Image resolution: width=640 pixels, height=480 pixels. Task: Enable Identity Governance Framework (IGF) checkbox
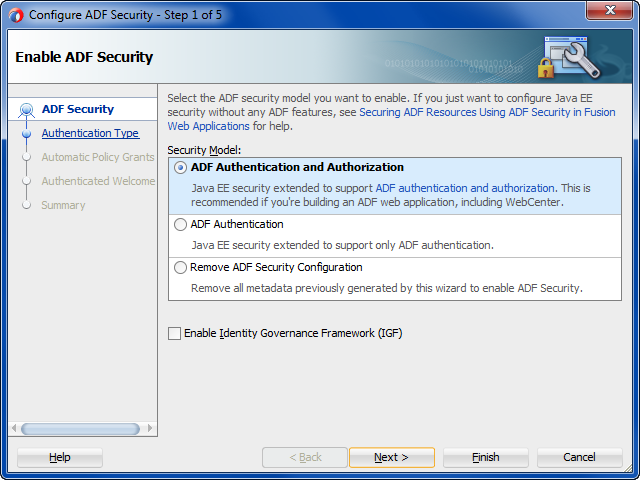175,333
